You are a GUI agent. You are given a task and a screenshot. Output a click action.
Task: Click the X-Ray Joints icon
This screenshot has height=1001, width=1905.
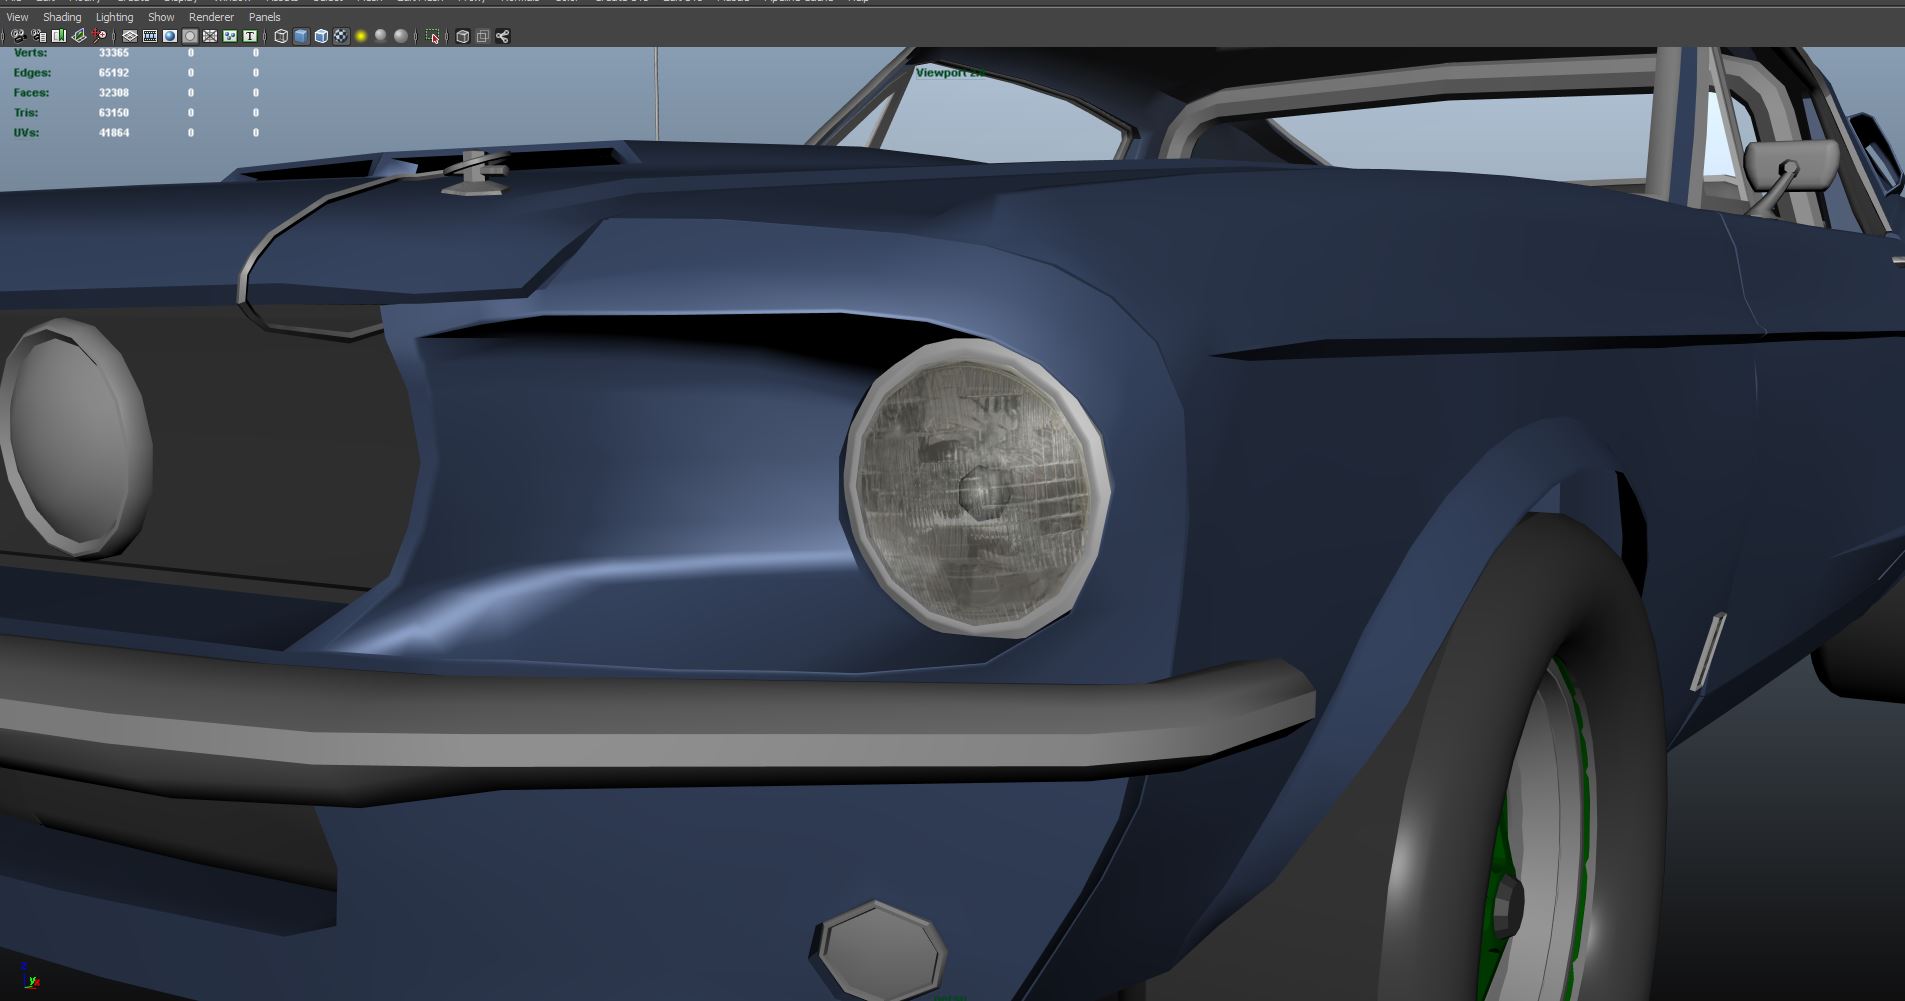[x=503, y=36]
